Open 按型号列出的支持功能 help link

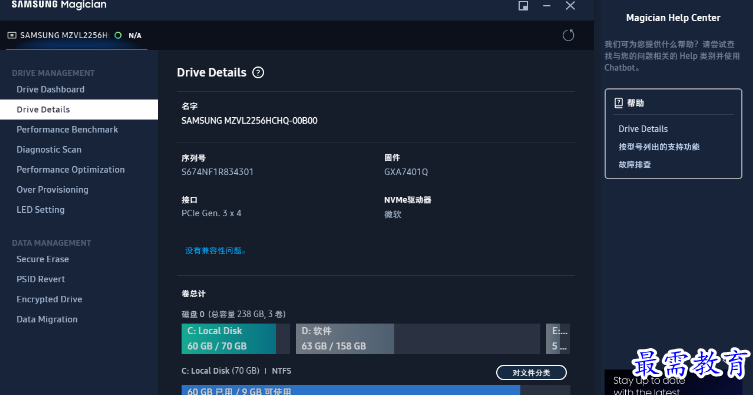pyautogui.click(x=659, y=147)
